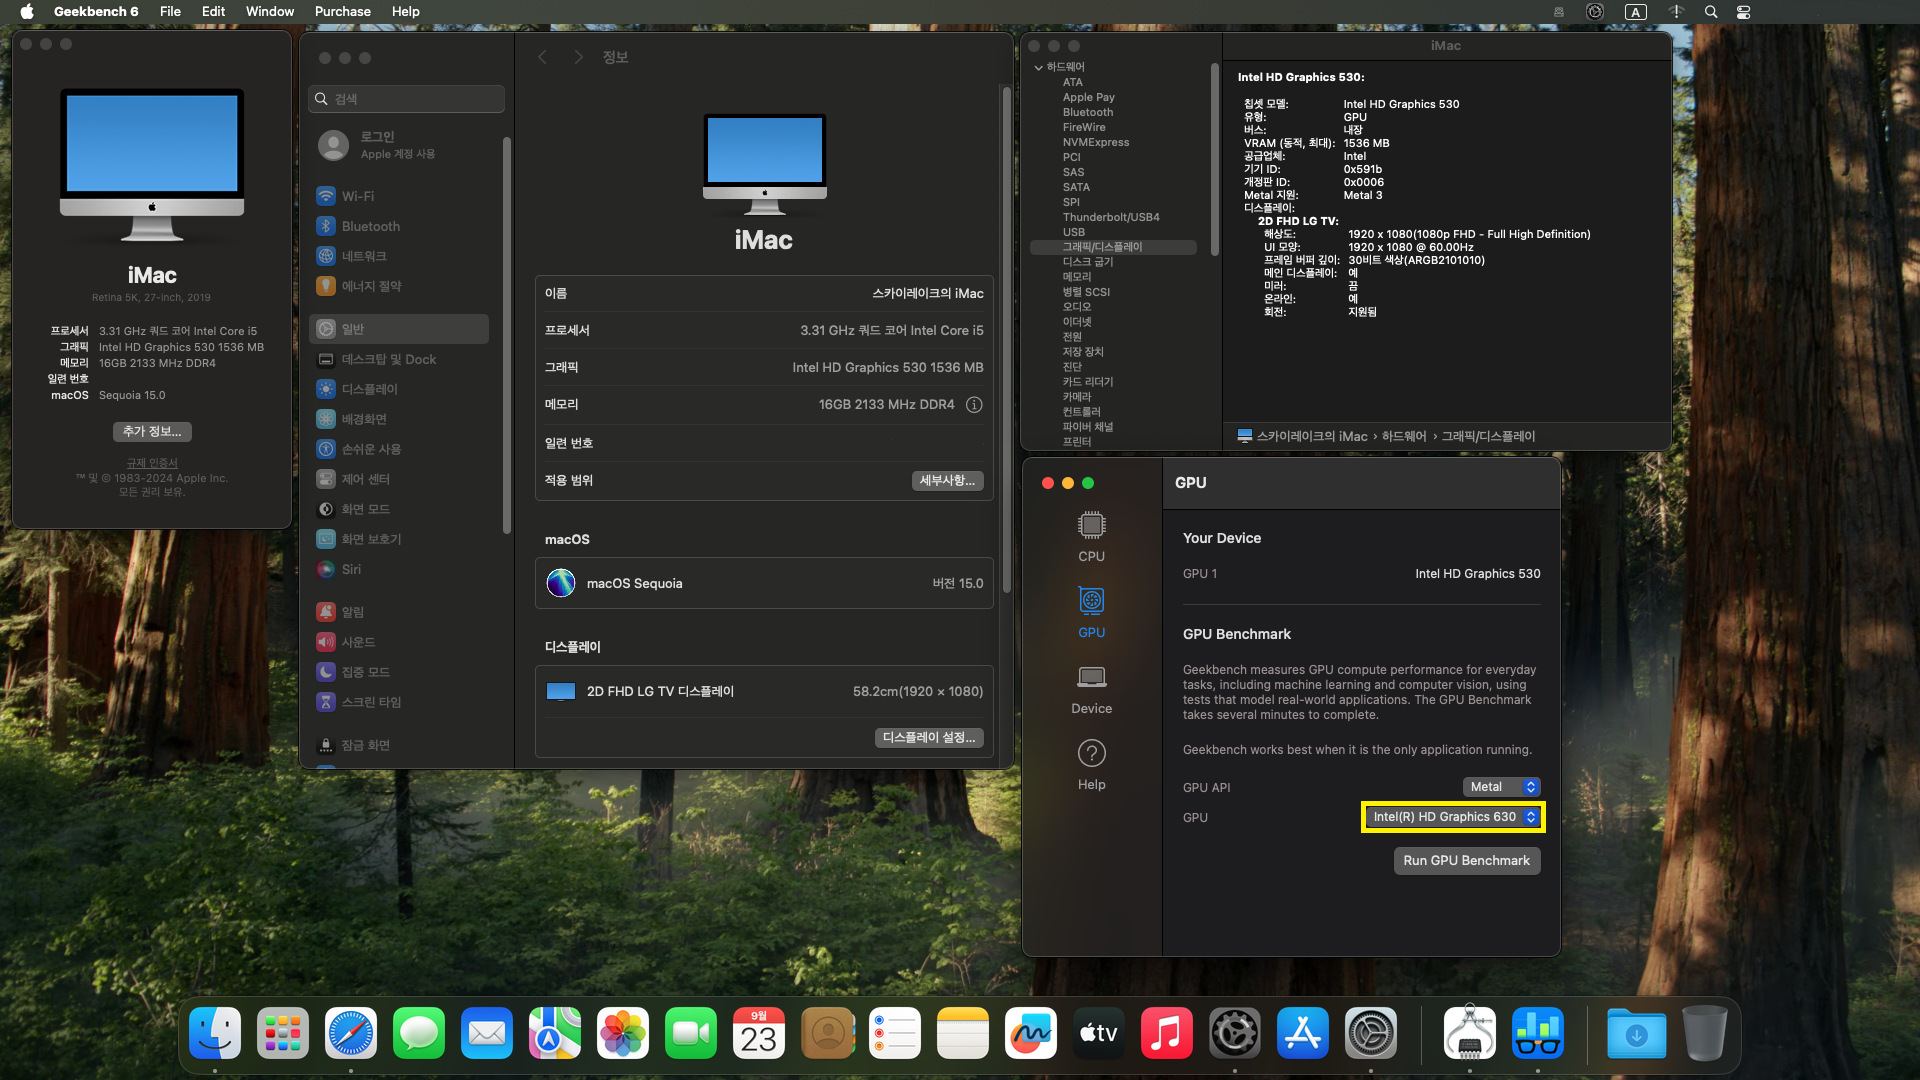Viewport: 1920px width, 1080px height.
Task: Open the Purchase menu
Action: pyautogui.click(x=343, y=12)
